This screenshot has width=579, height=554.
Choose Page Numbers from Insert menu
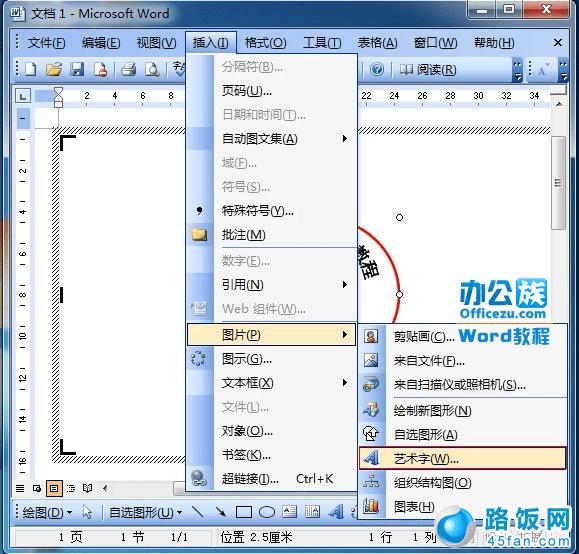(271, 90)
